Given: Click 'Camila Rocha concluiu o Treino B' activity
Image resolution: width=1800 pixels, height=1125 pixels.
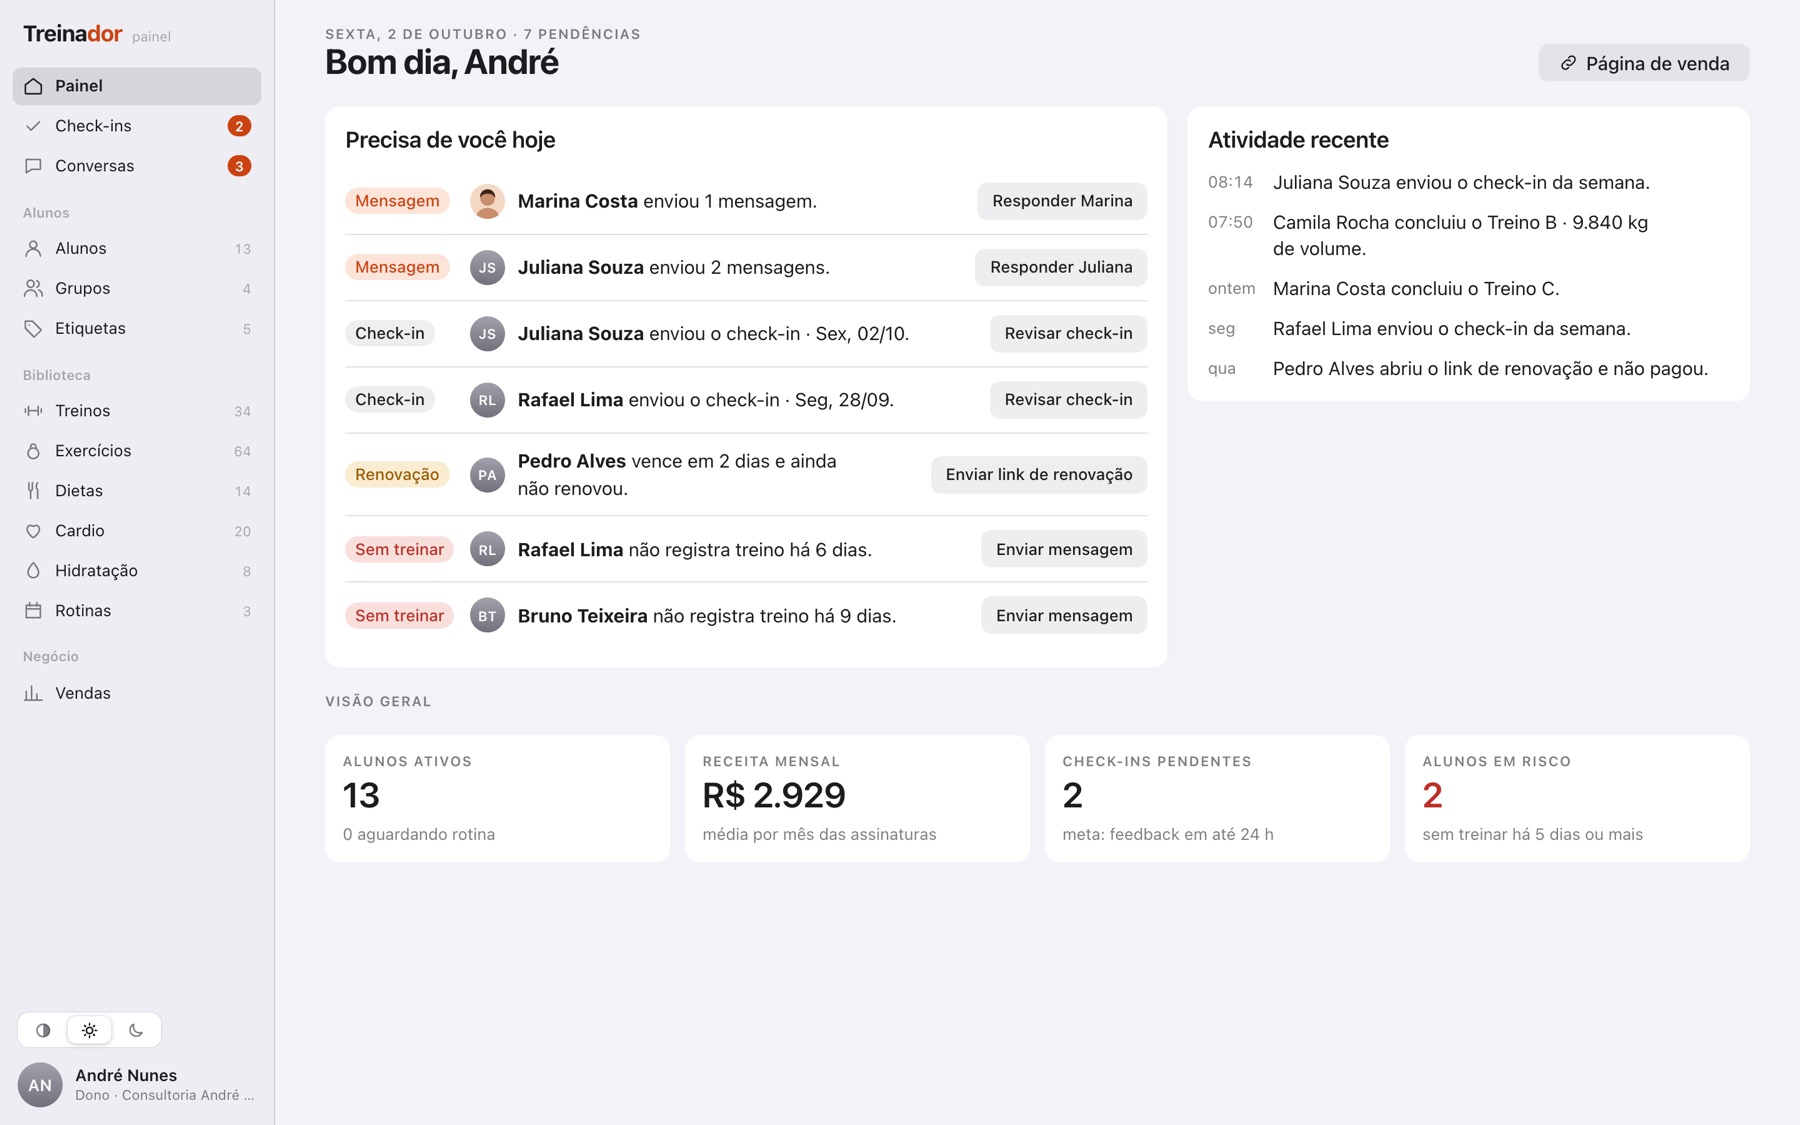Looking at the screenshot, I should [x=1460, y=235].
